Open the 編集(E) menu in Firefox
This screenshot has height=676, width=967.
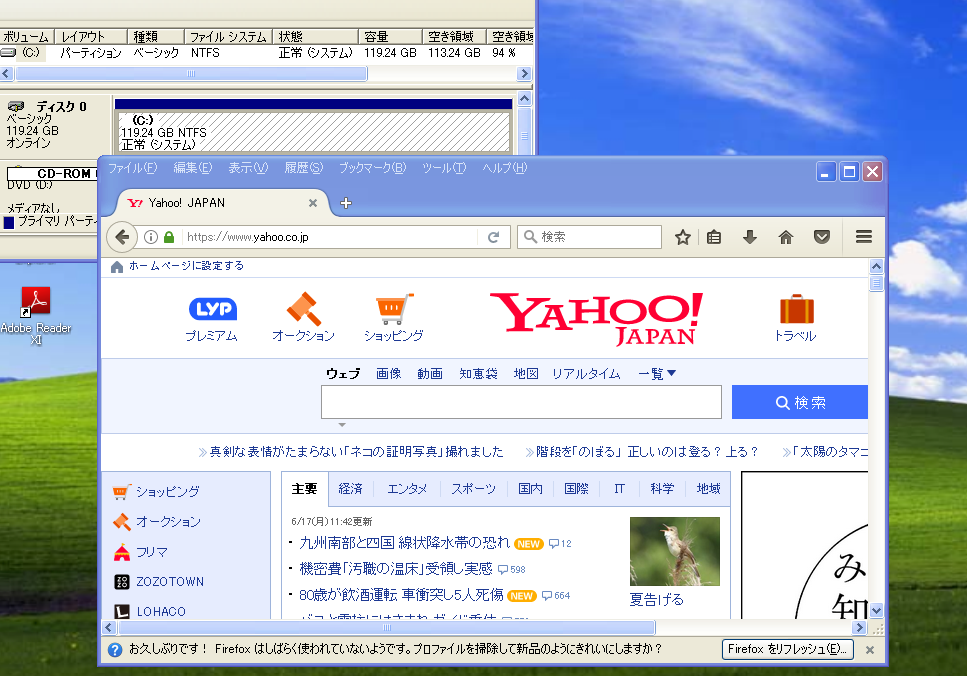(192, 168)
